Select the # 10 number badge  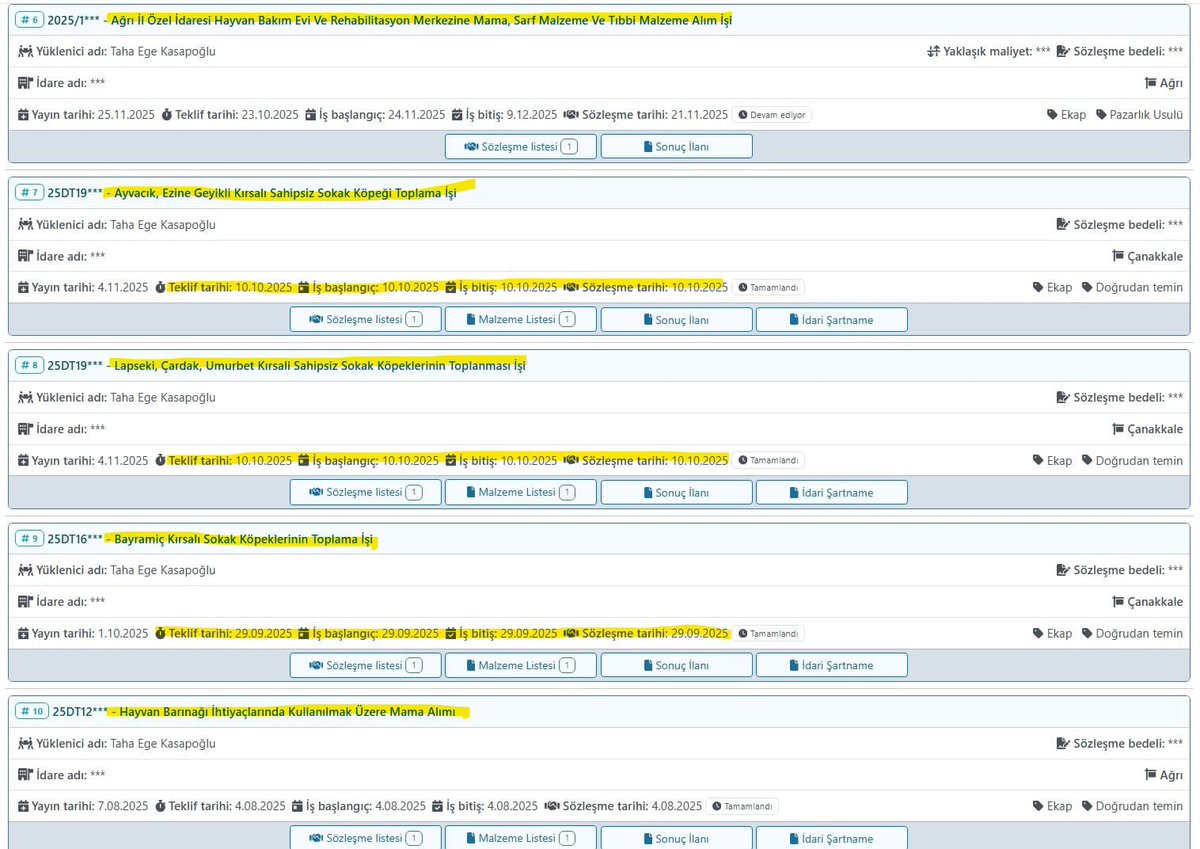32,711
